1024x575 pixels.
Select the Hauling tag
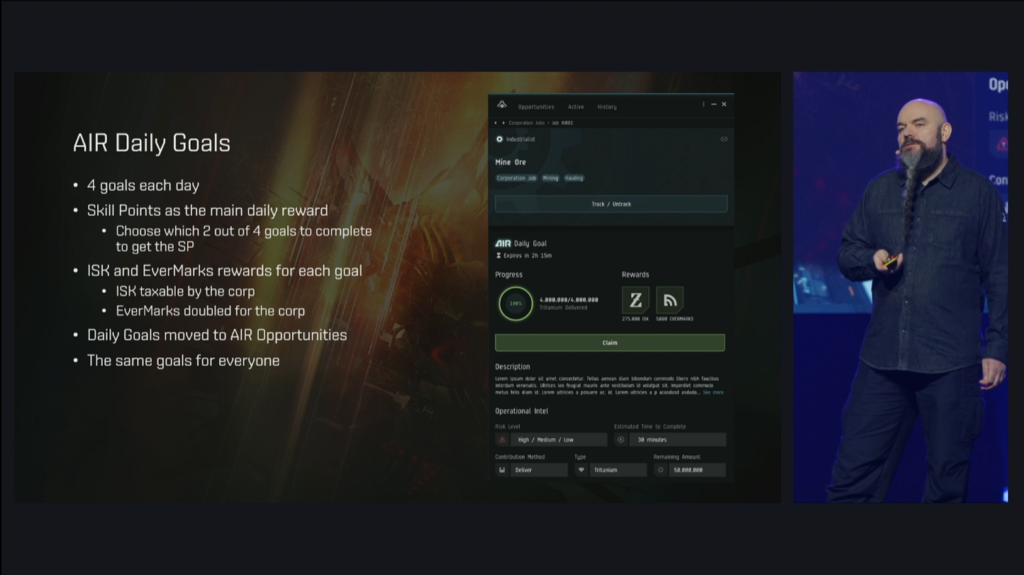(574, 178)
